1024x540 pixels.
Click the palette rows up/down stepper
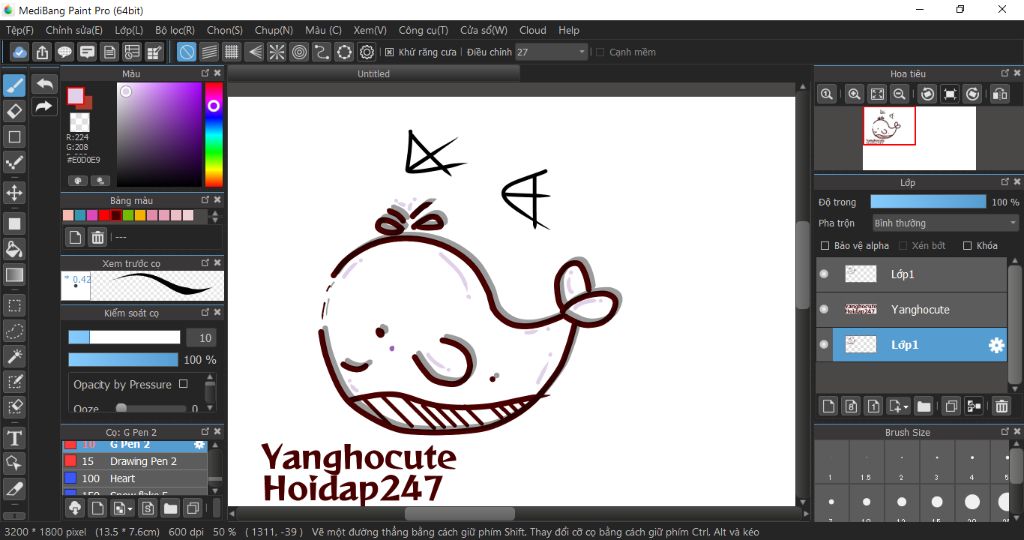pos(215,216)
